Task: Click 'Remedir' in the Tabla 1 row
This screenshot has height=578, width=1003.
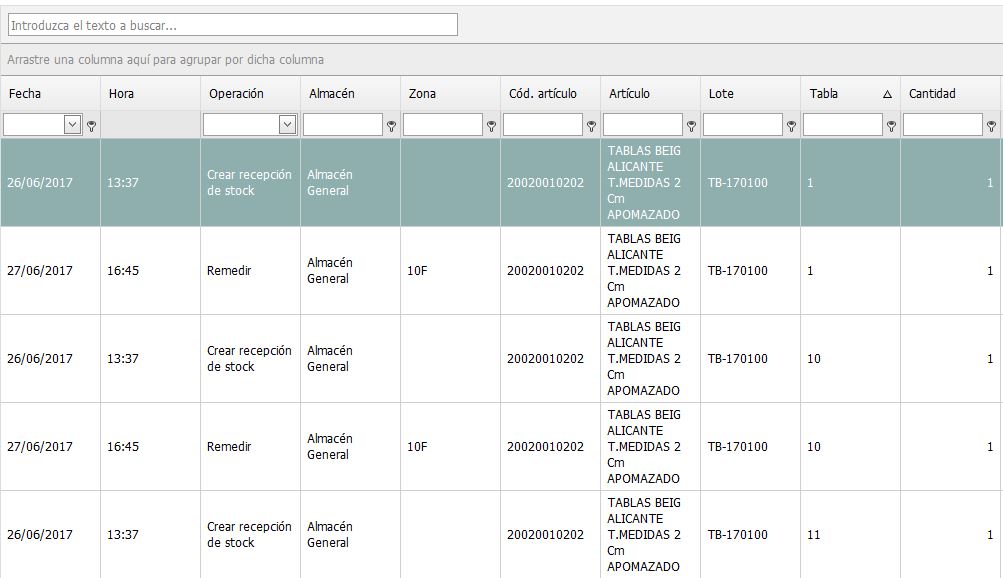Action: click(229, 270)
